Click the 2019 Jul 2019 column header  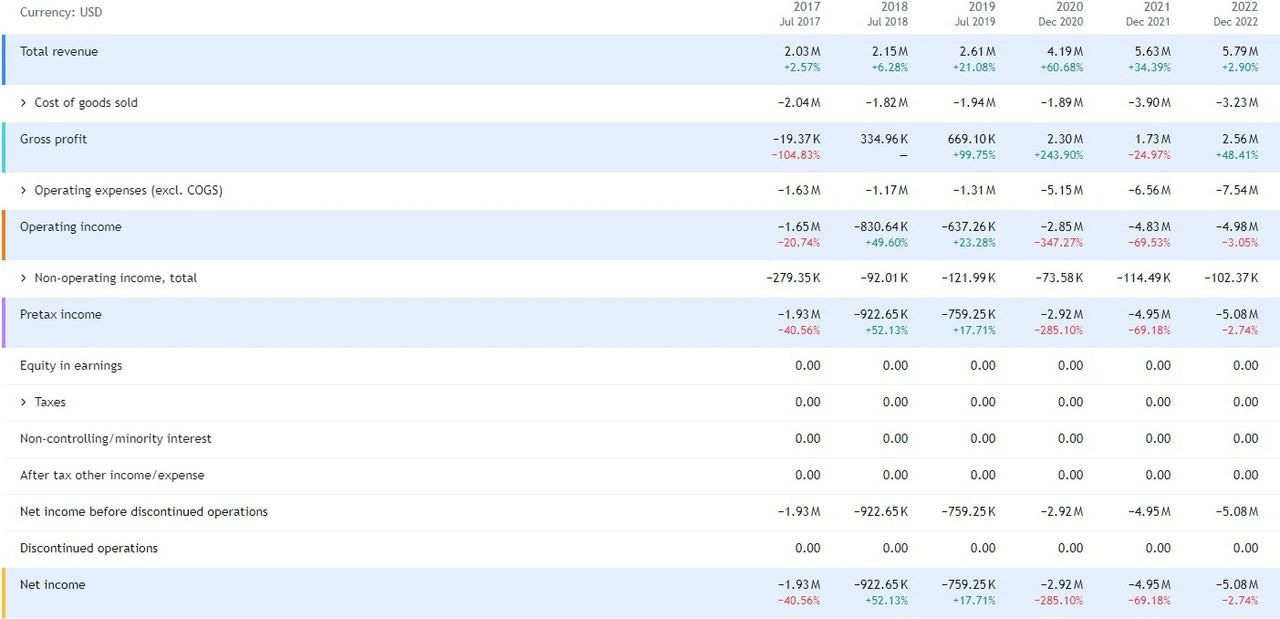pyautogui.click(x=975, y=14)
